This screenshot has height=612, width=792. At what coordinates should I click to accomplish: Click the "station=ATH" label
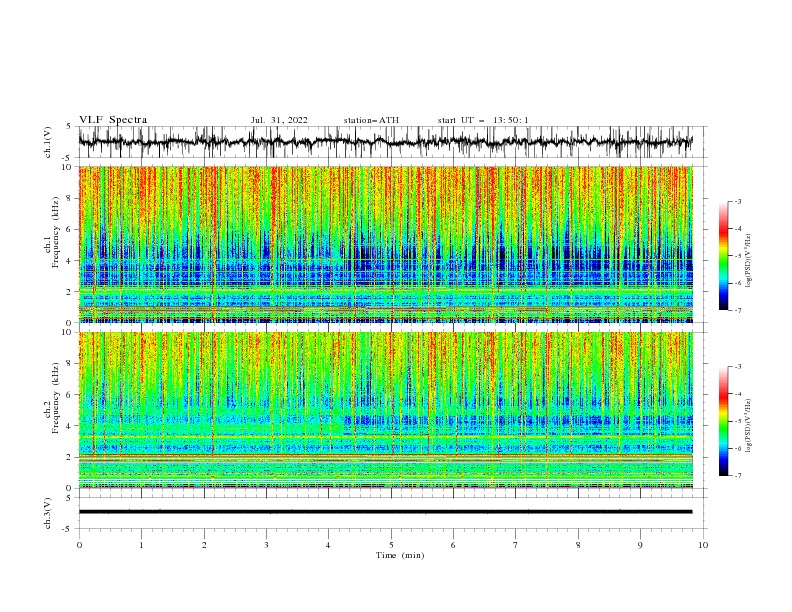point(371,120)
